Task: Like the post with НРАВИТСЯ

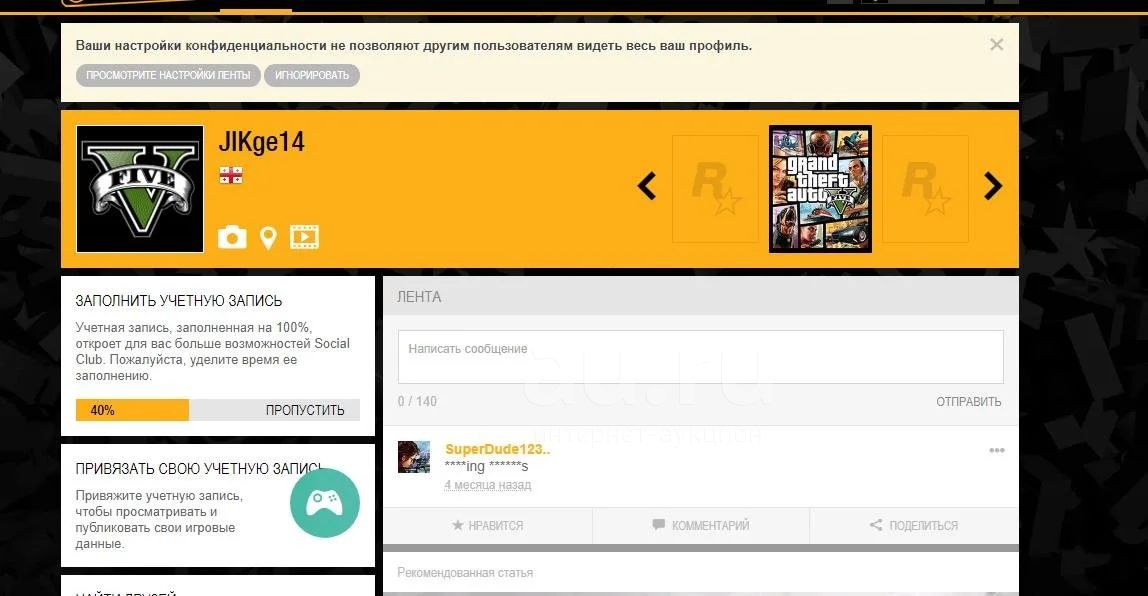Action: coord(488,525)
